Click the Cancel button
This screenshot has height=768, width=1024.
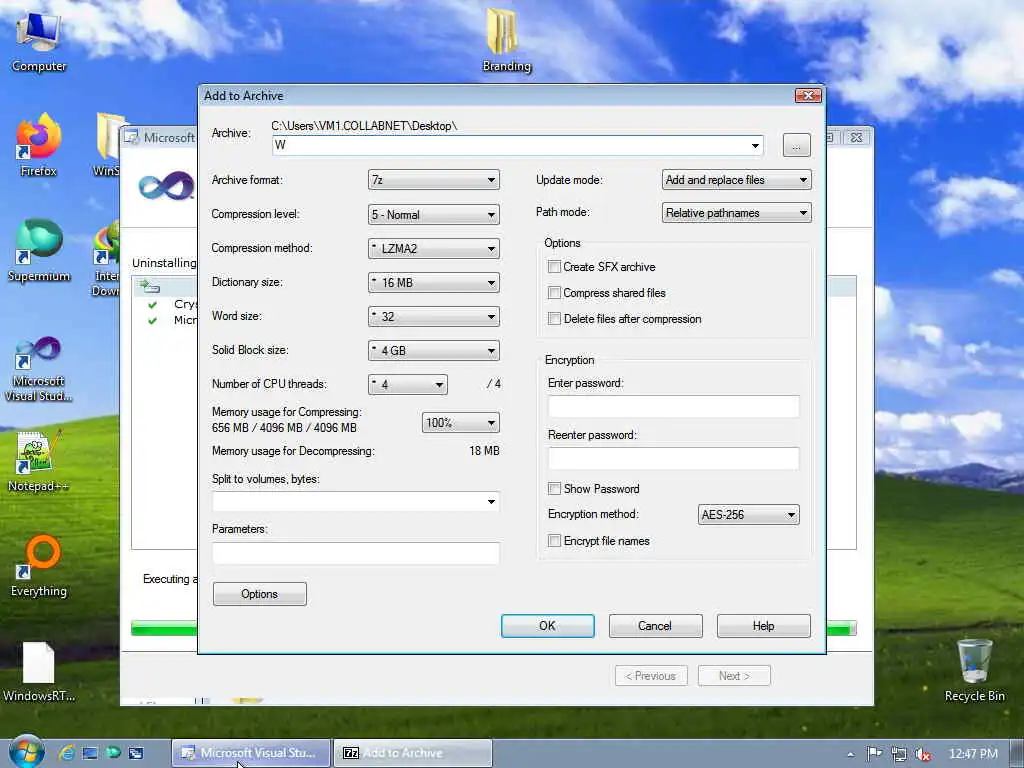click(655, 626)
